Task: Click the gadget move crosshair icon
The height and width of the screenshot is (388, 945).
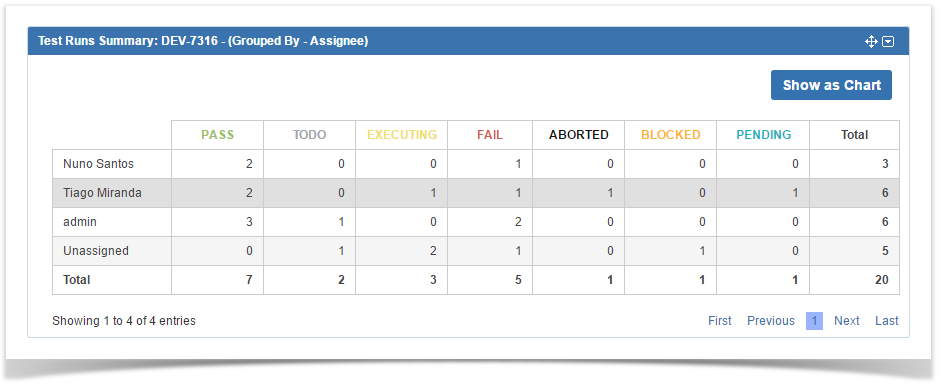Action: pos(871,42)
